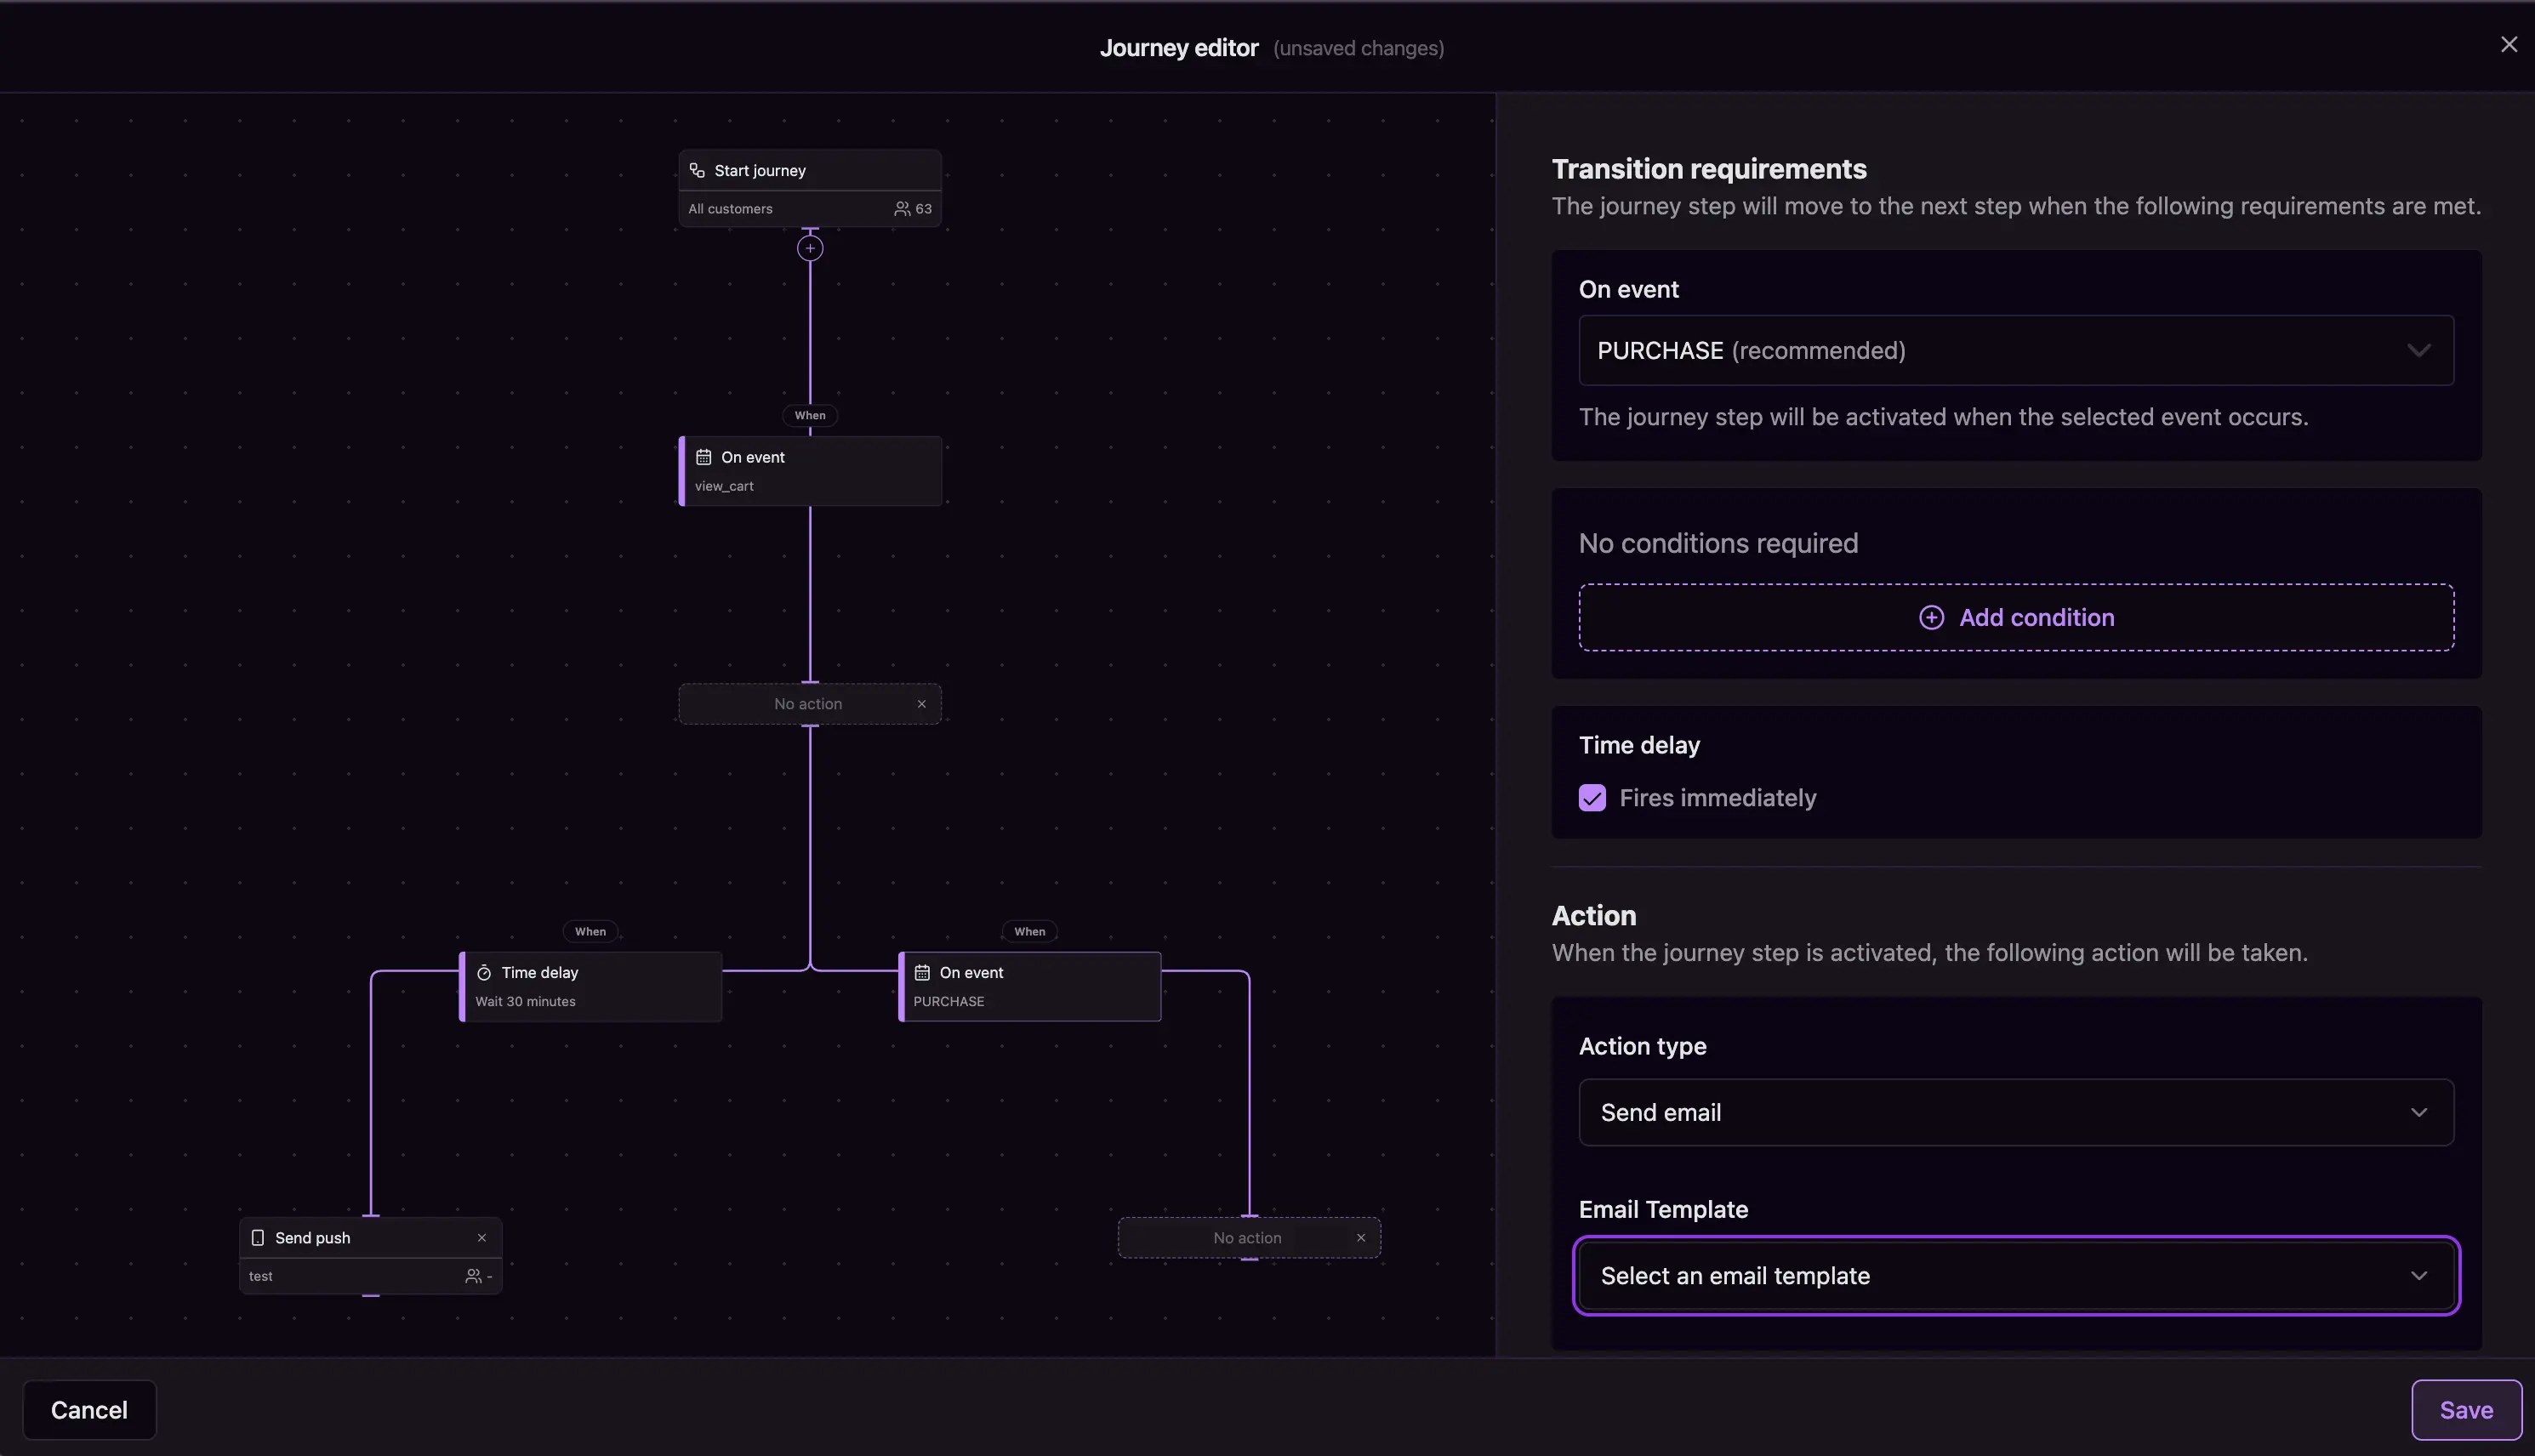The height and width of the screenshot is (1456, 2535).
Task: Click the phone icon on Send push node
Action: [x=258, y=1238]
